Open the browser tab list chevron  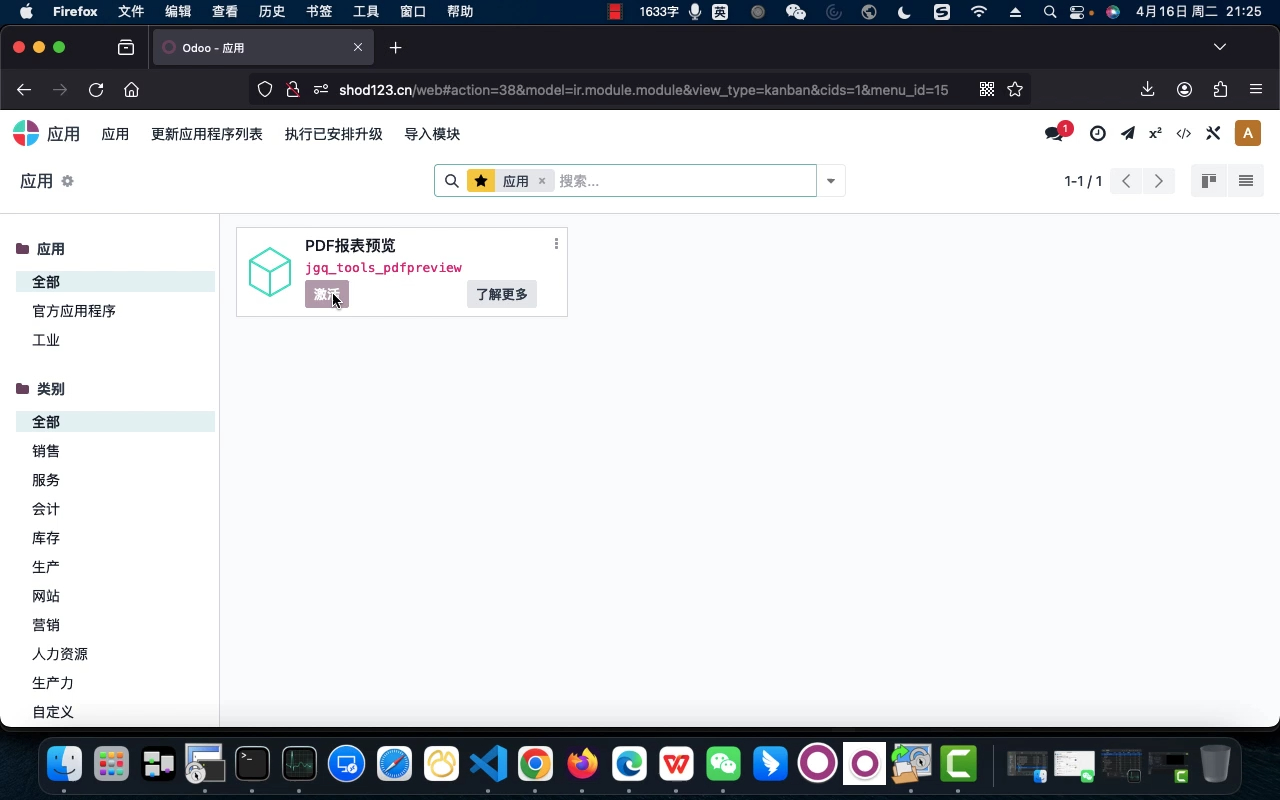(1219, 47)
